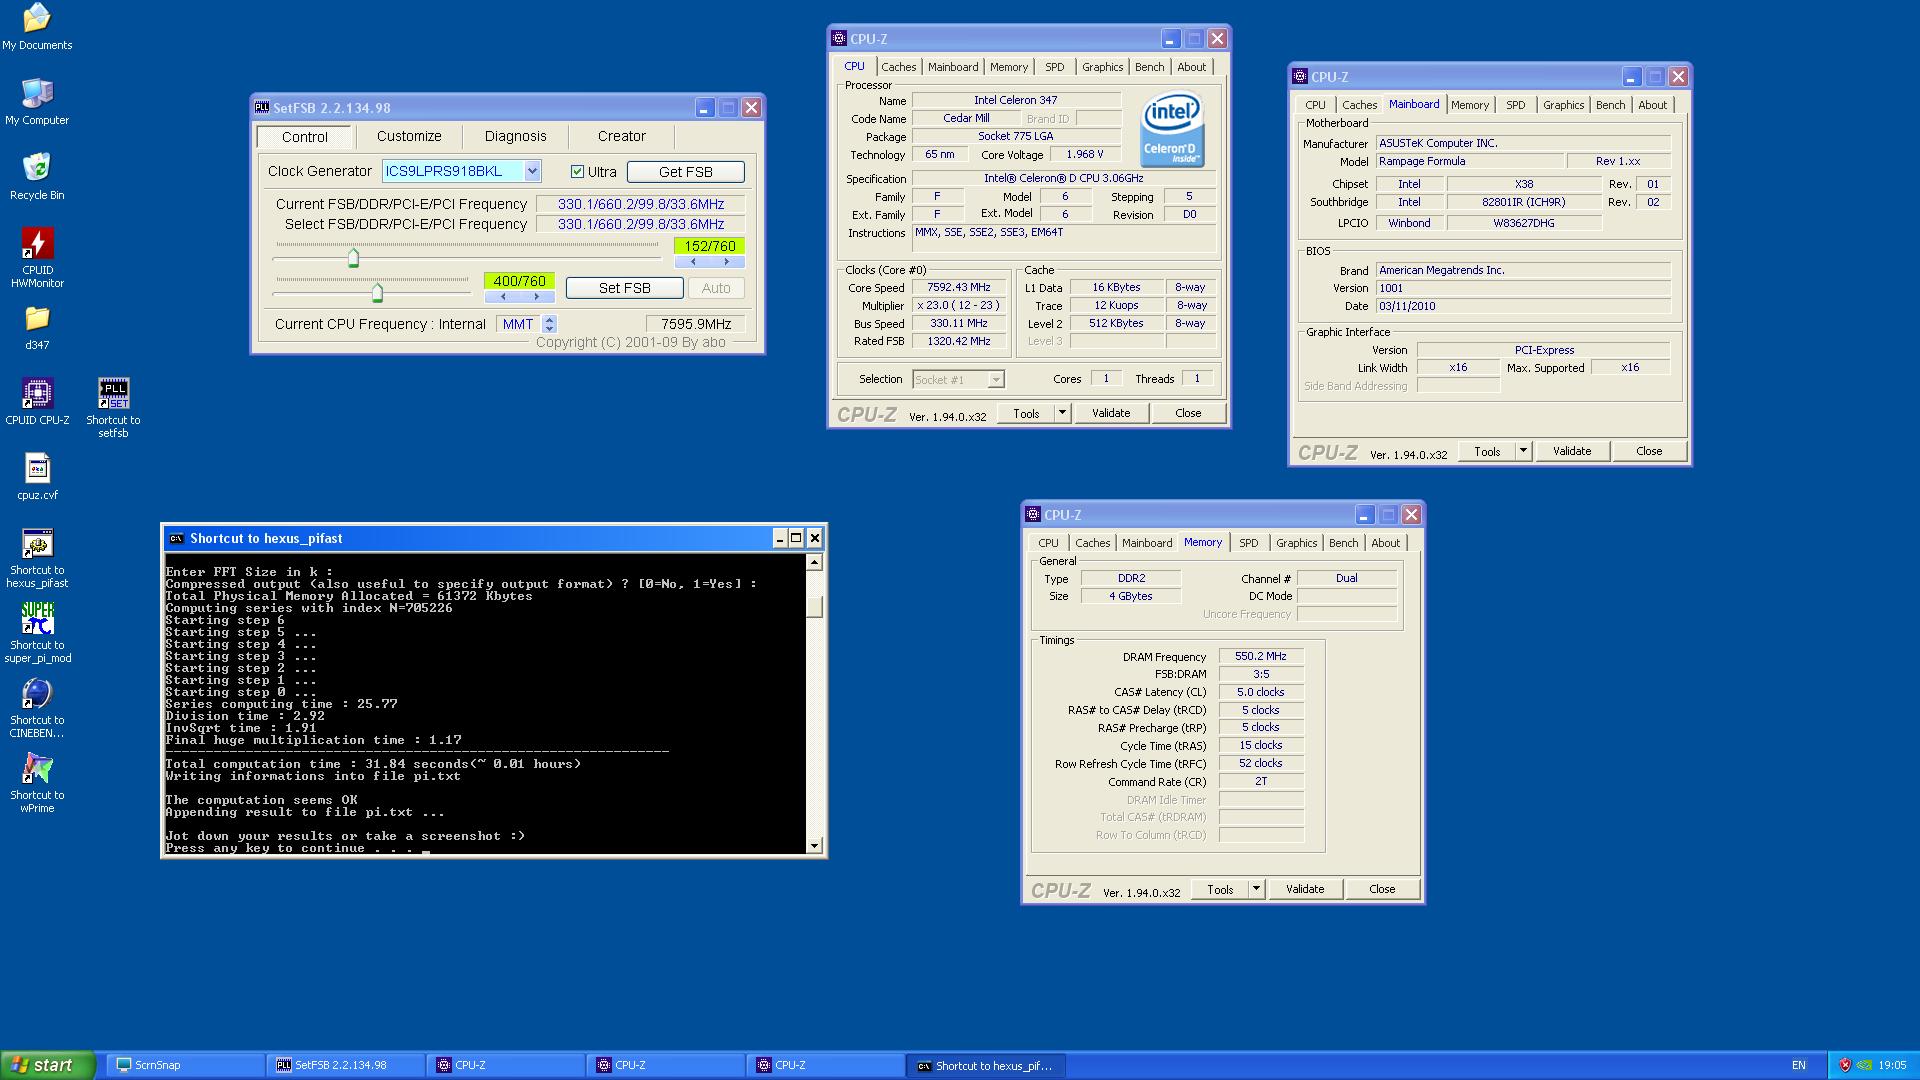The image size is (1920, 1080).
Task: Click Tools button in Memory CPU-Z window
Action: click(1220, 889)
